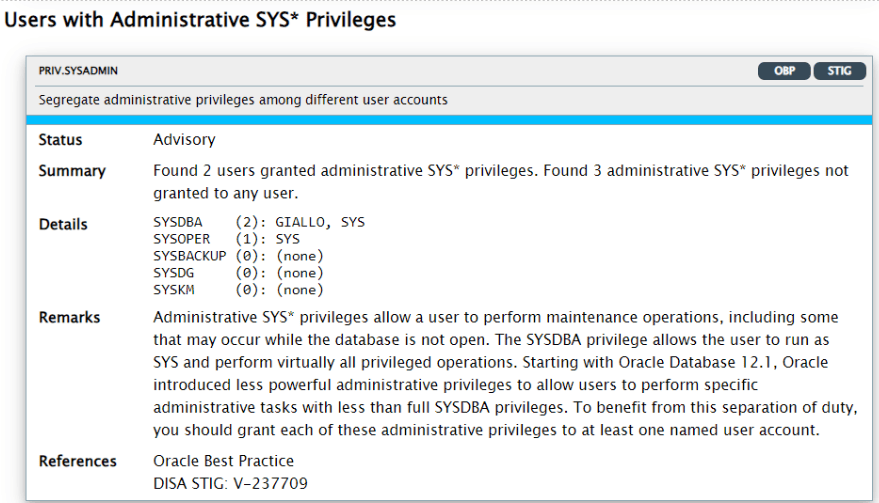Select the SYSKM details line

click(238, 289)
